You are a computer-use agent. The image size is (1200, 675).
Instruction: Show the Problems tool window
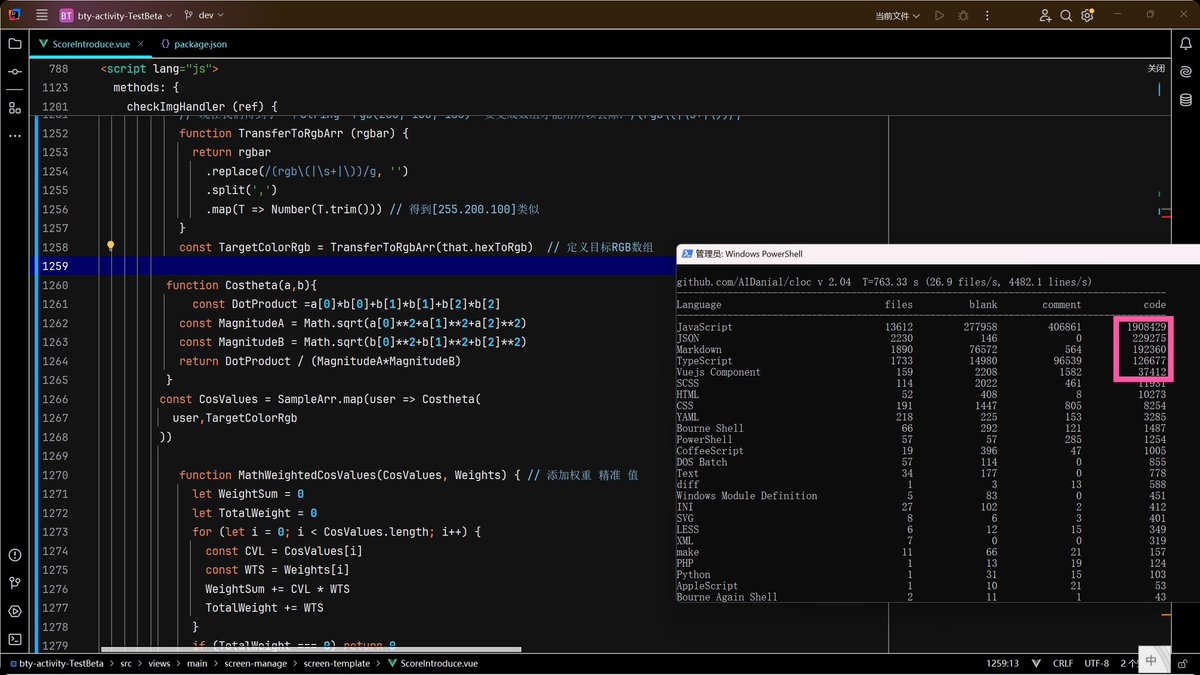click(15, 555)
